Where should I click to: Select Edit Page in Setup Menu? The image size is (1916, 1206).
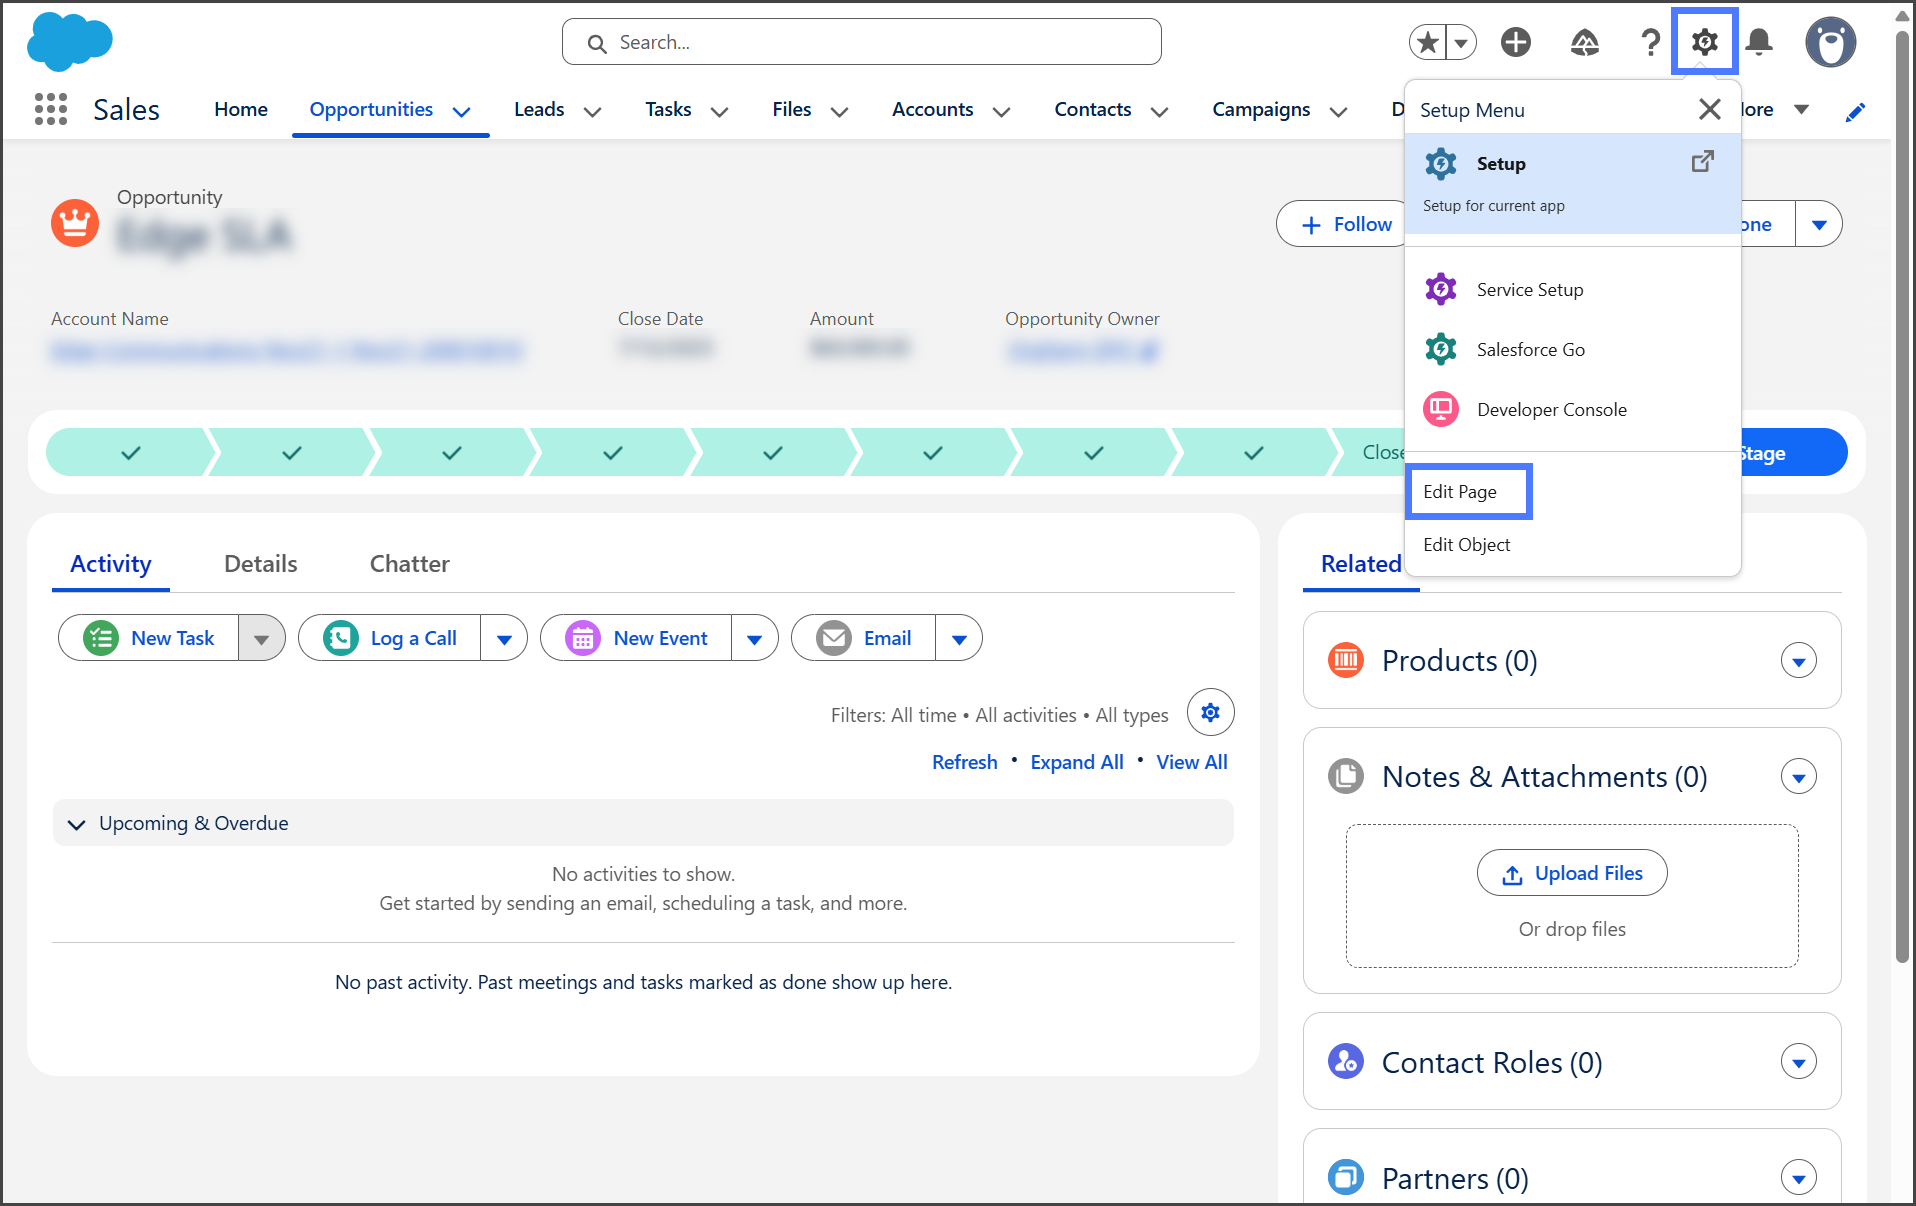pos(1460,491)
